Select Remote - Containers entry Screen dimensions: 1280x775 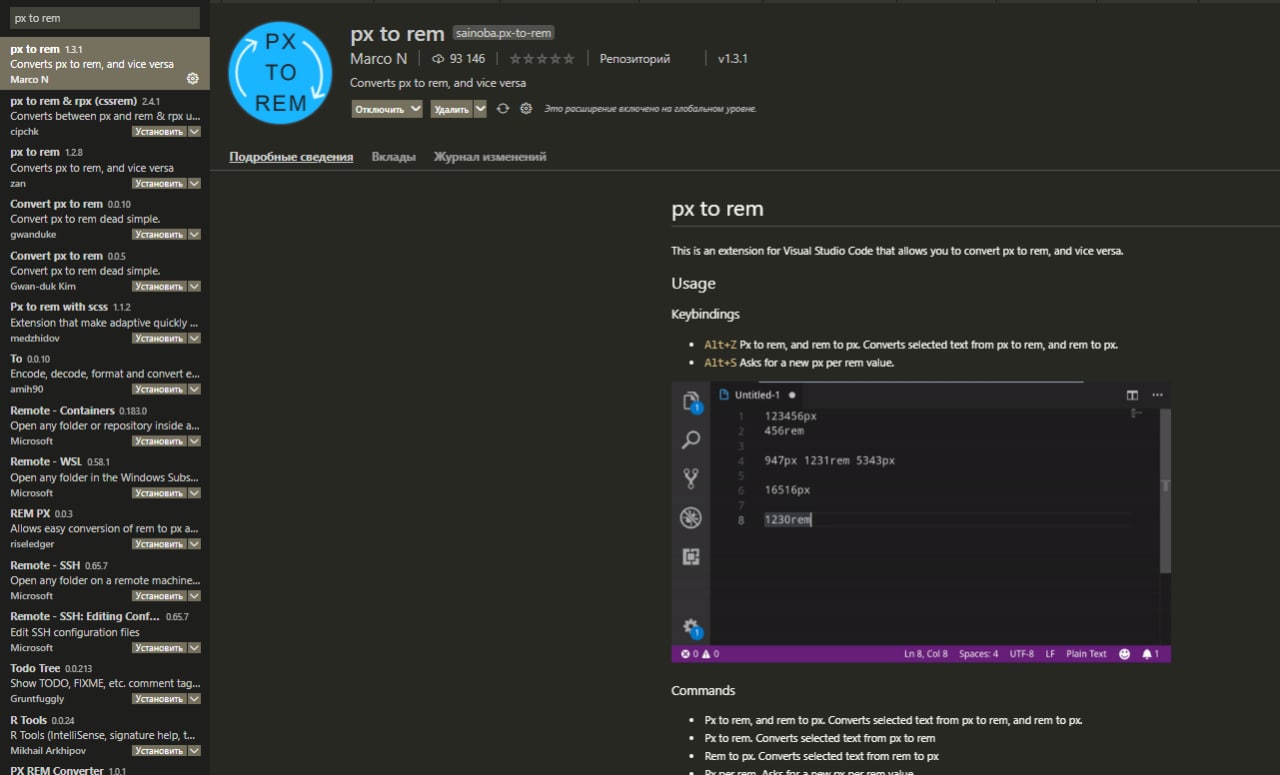(105, 426)
